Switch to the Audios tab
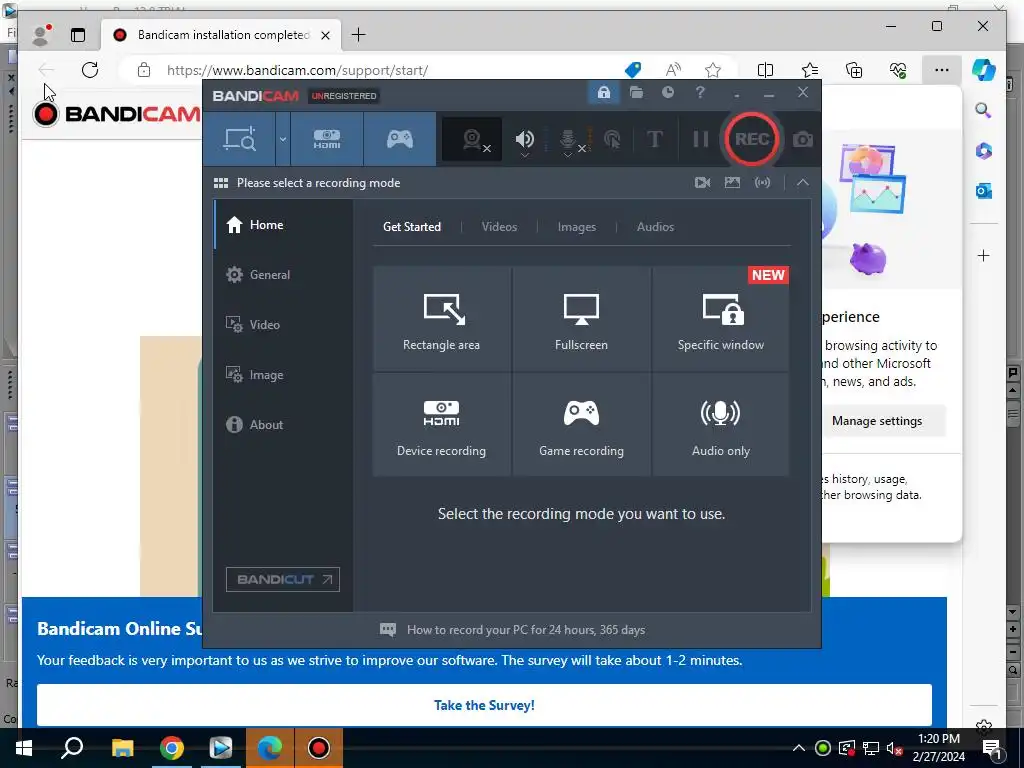The height and width of the screenshot is (768, 1024). [x=655, y=227]
